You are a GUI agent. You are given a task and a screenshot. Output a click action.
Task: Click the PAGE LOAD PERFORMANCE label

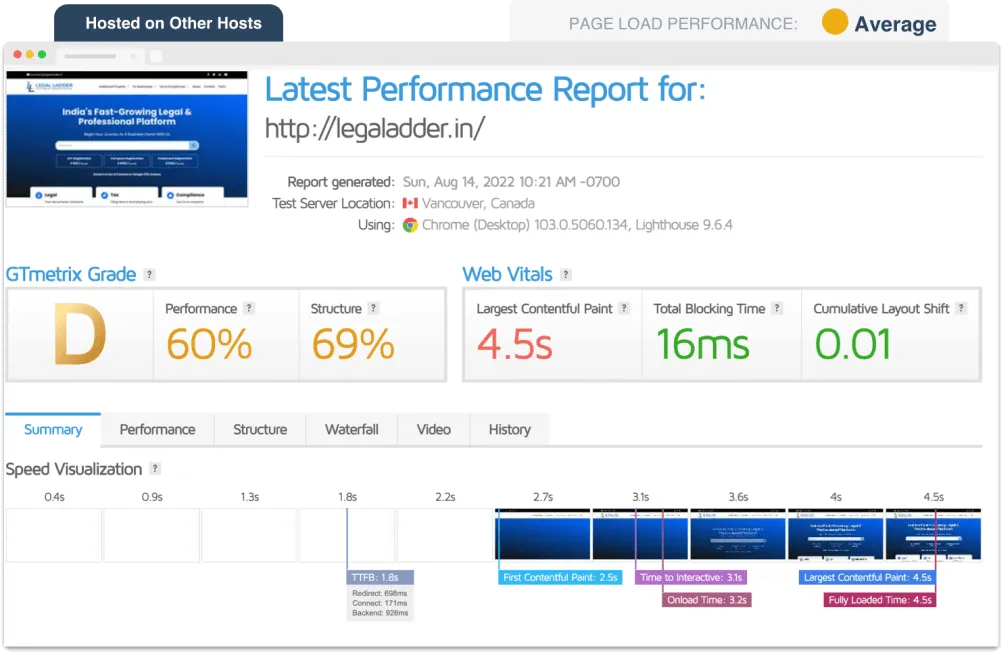tap(683, 24)
